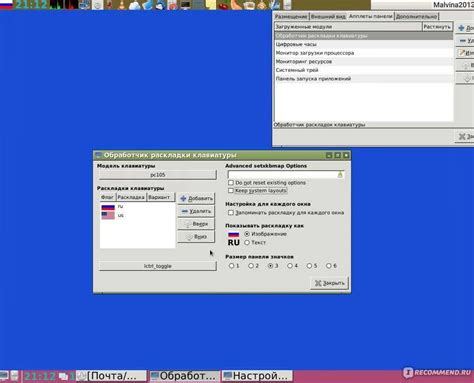Open the 'Внешний вид' tab
474x383 pixels.
(328, 16)
